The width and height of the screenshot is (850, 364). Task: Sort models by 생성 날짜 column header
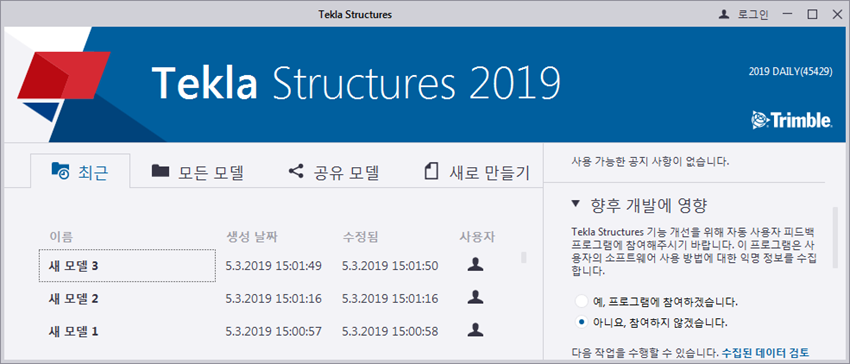point(252,237)
